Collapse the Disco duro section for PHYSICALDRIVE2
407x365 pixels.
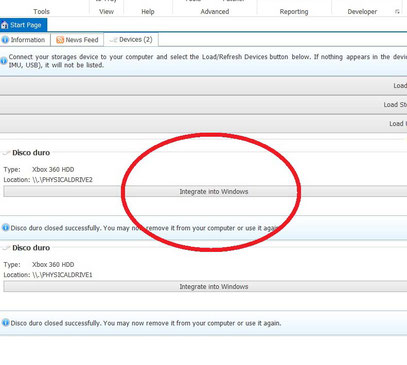pyautogui.click(x=6, y=153)
